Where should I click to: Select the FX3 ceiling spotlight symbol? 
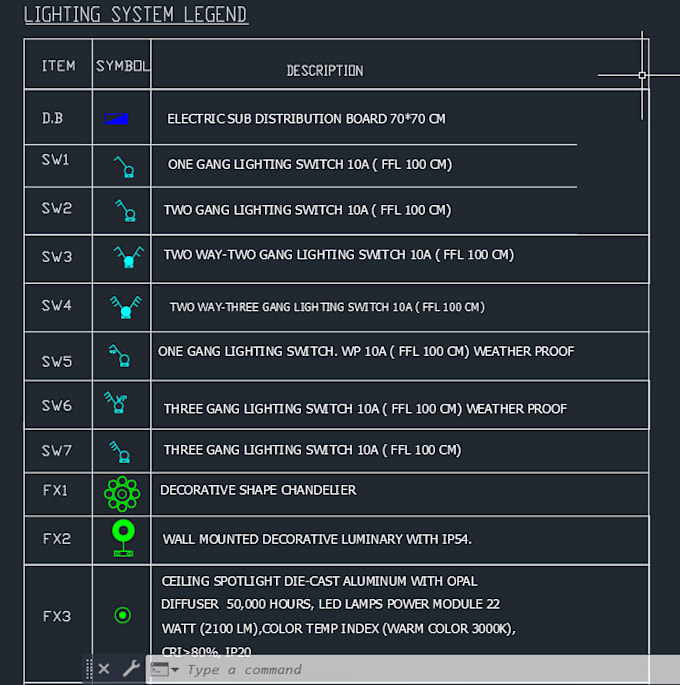click(123, 615)
